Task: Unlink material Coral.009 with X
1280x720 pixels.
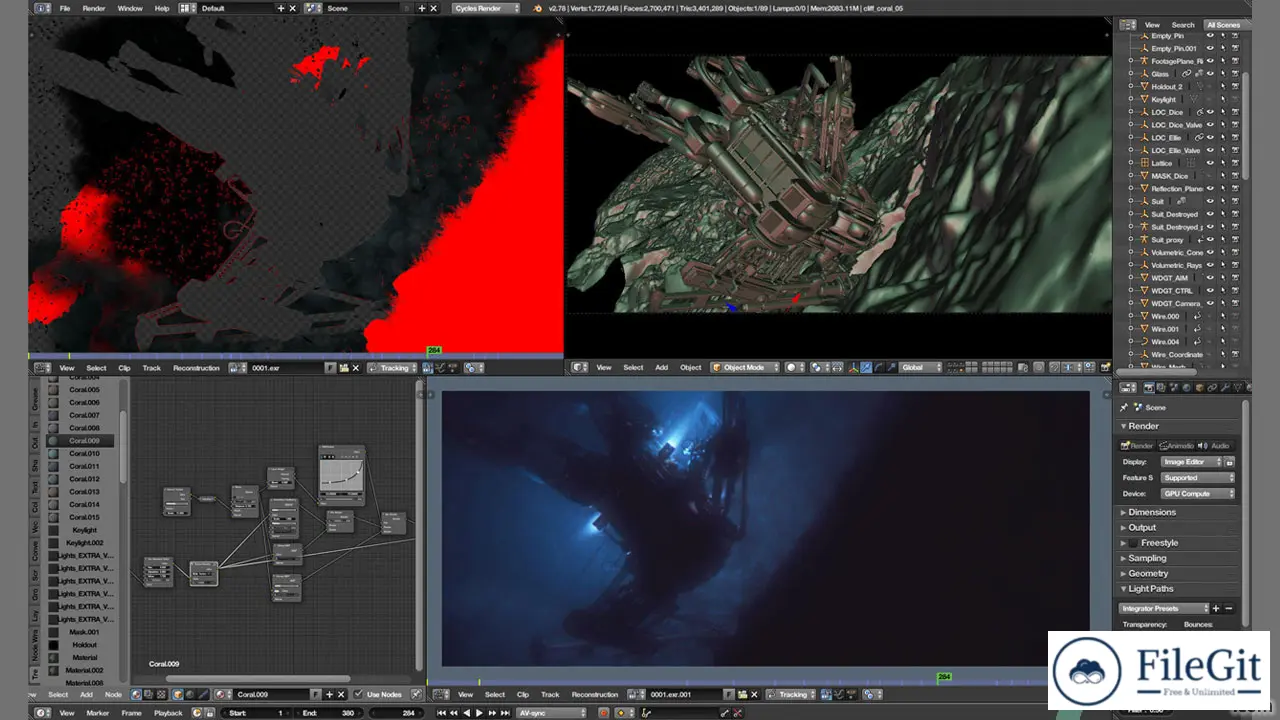Action: click(341, 694)
